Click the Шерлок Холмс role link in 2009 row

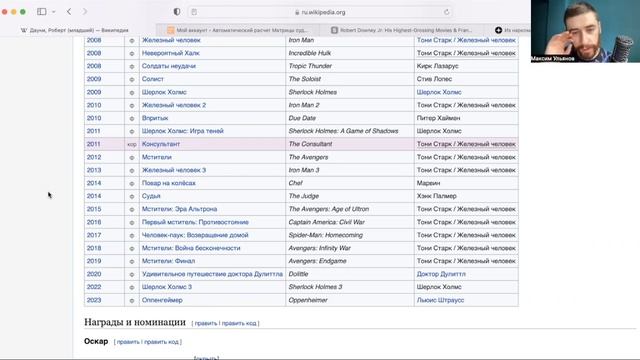coord(439,92)
